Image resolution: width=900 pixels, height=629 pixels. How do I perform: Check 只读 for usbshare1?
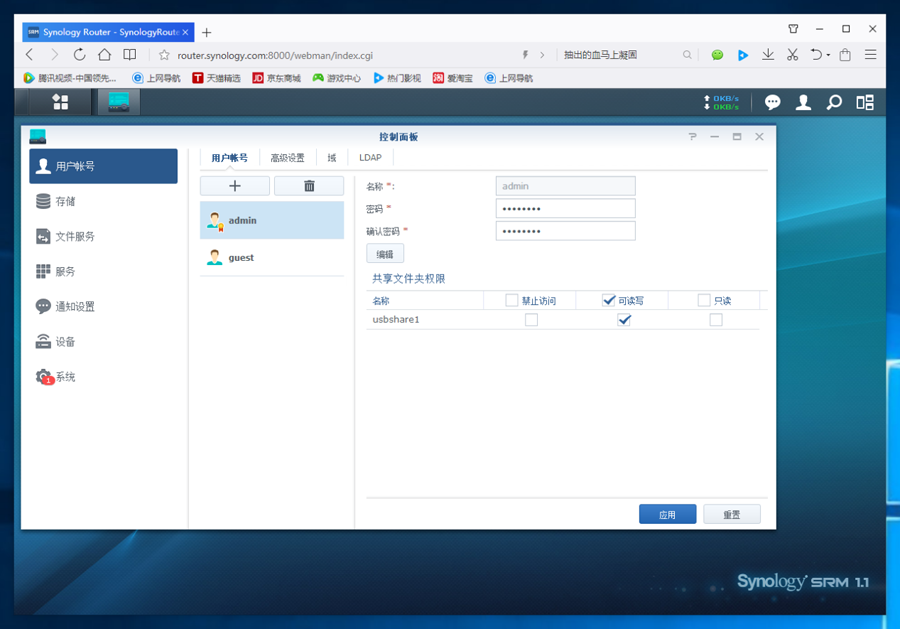pos(715,320)
